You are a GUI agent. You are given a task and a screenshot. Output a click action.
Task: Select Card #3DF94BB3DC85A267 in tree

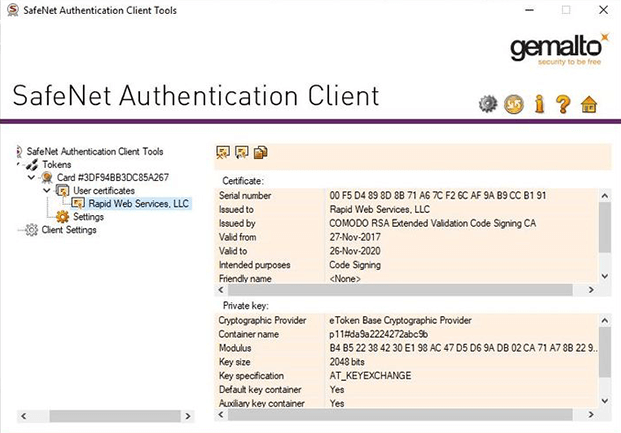113,177
